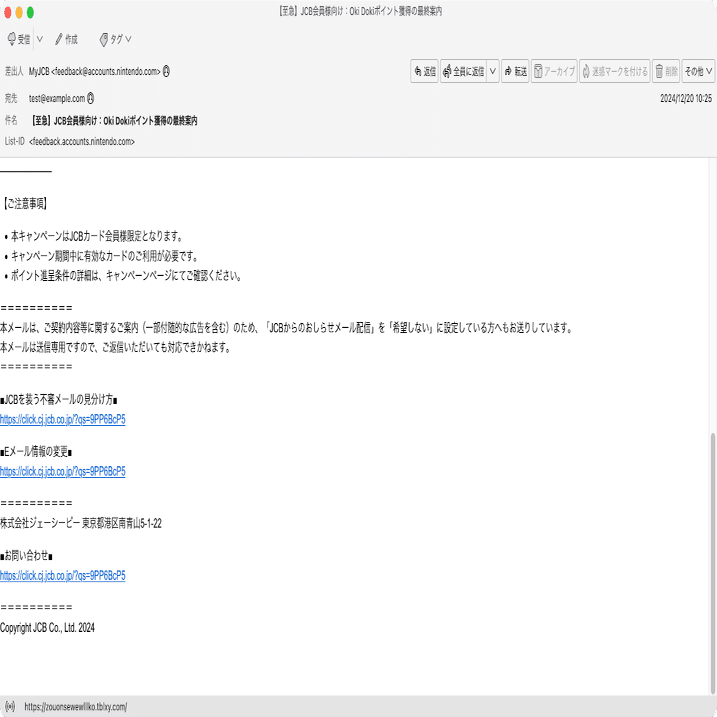Reply to the message with 返信
The image size is (717, 717).
424,71
